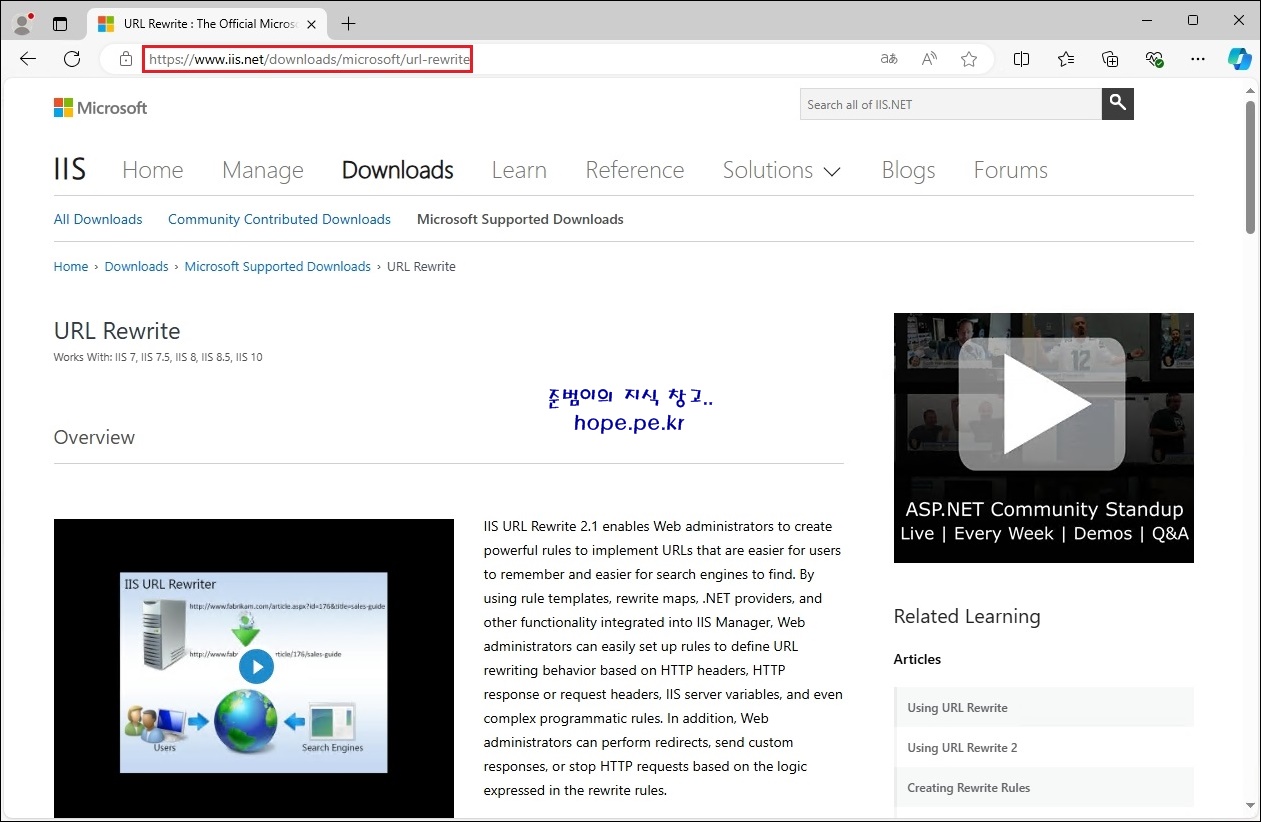Click Microsoft Supported Downloads breadcrumb
This screenshot has height=822, width=1261.
point(278,266)
